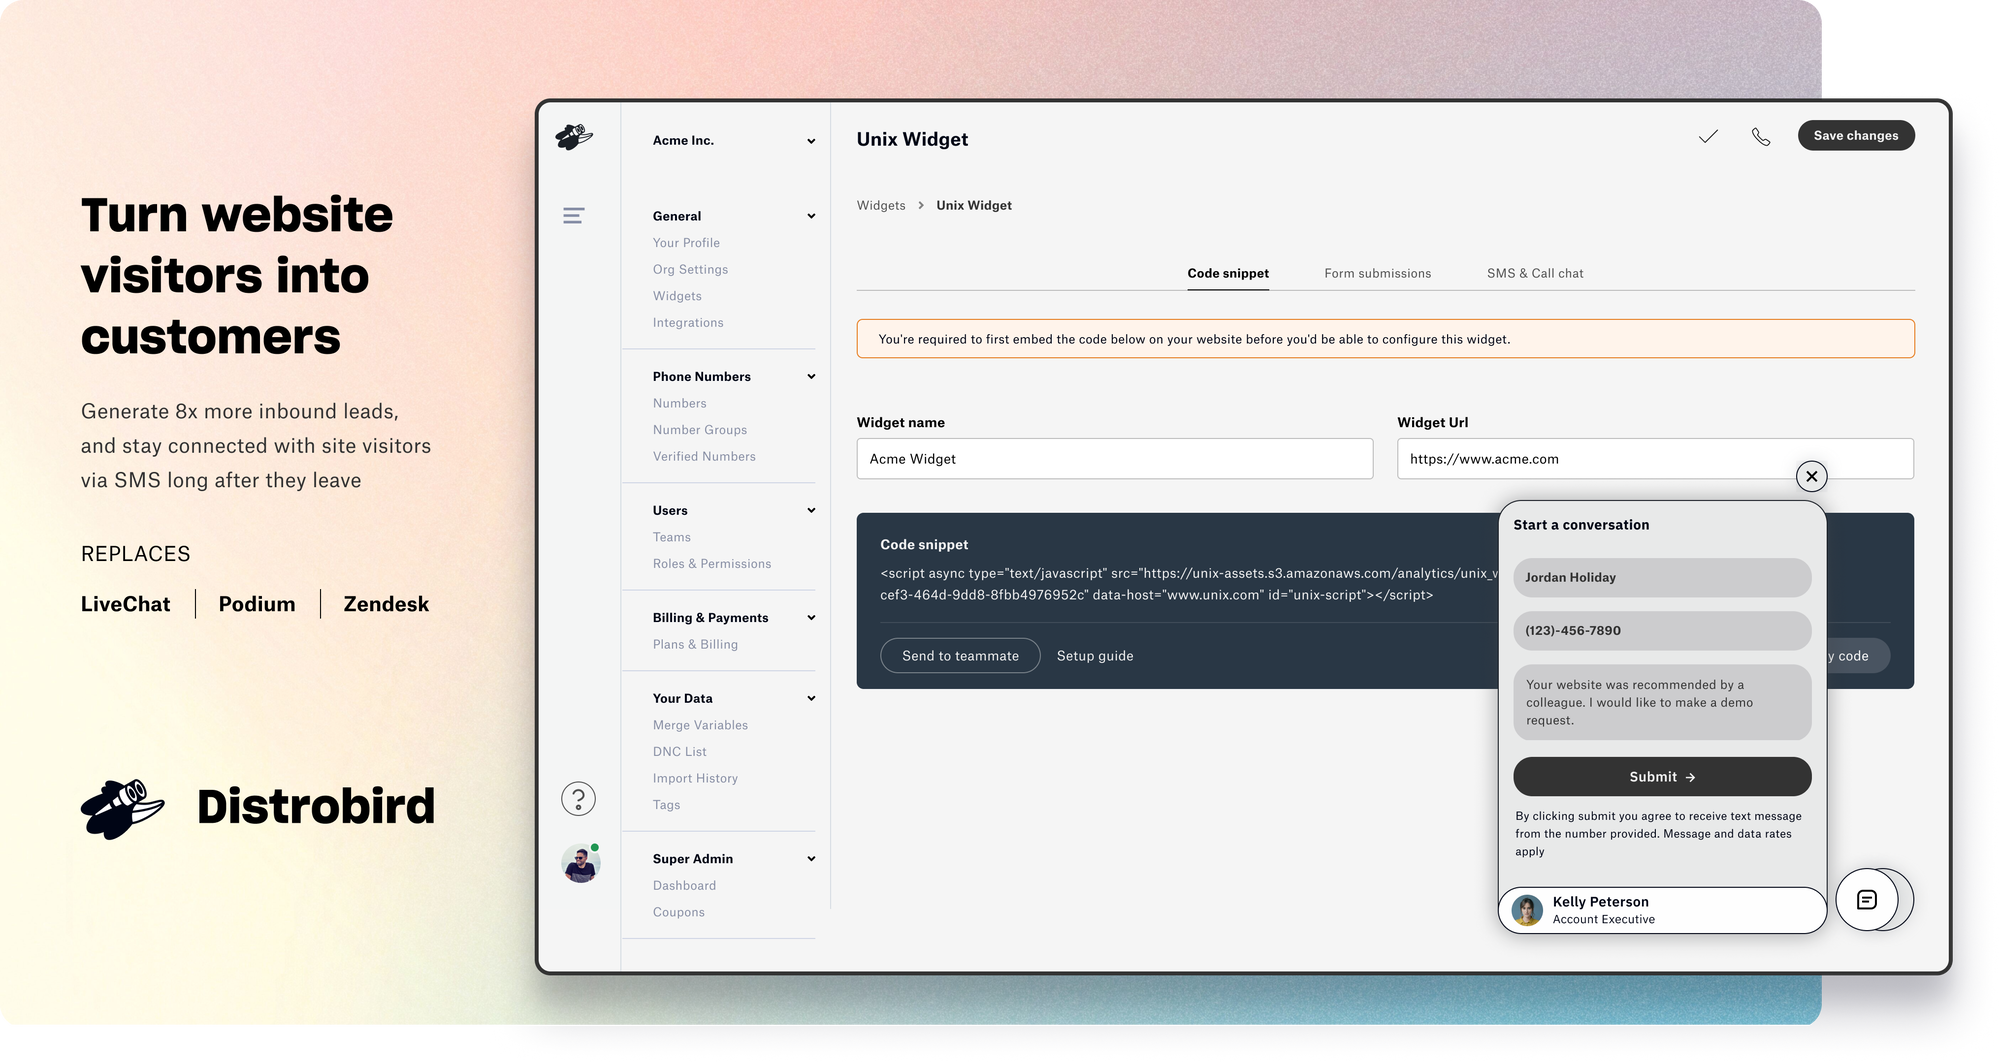Click the Widget Url input field

click(1655, 459)
